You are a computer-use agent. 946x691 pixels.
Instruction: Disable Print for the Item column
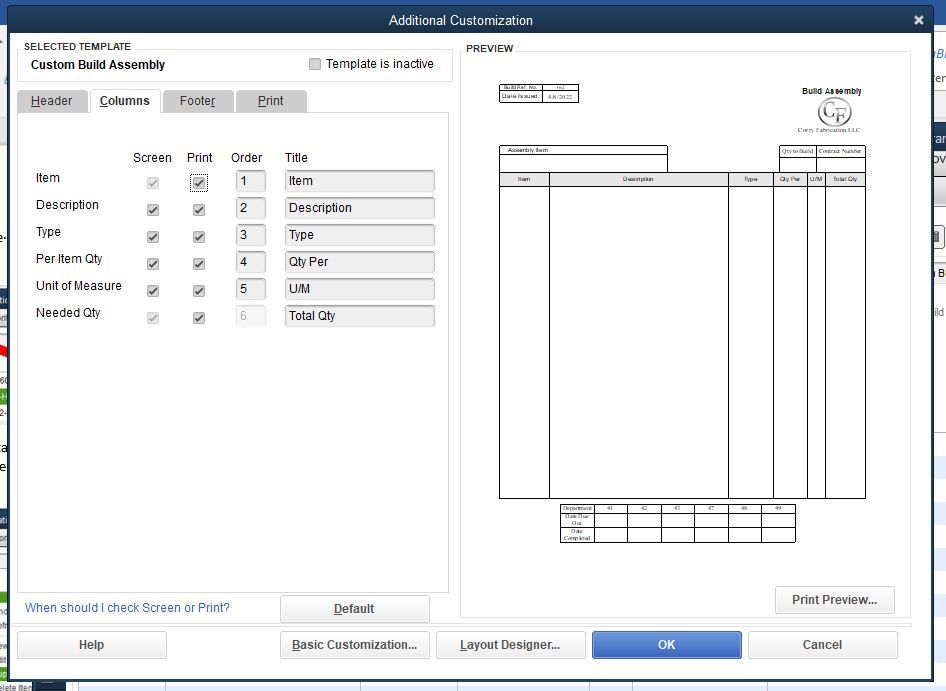[x=199, y=182]
